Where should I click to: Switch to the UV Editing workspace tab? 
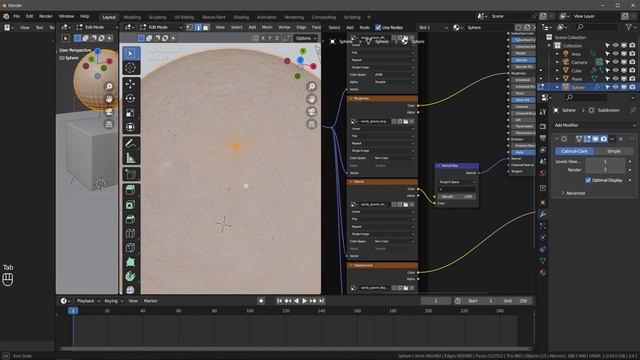(184, 17)
